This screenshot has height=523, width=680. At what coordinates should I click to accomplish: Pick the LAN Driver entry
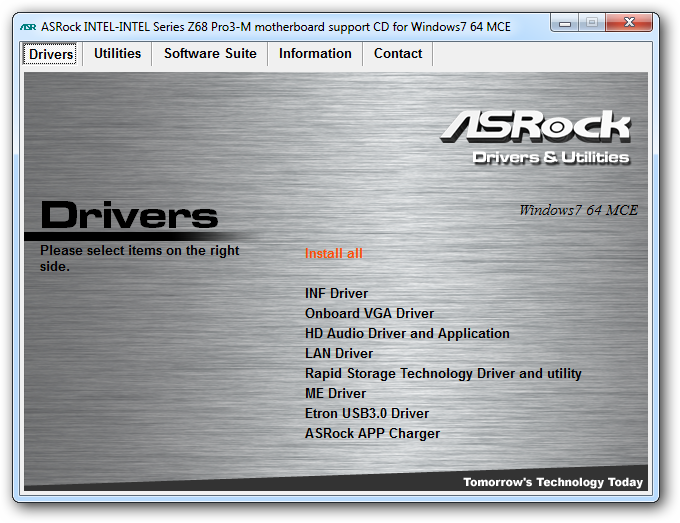[x=339, y=353]
